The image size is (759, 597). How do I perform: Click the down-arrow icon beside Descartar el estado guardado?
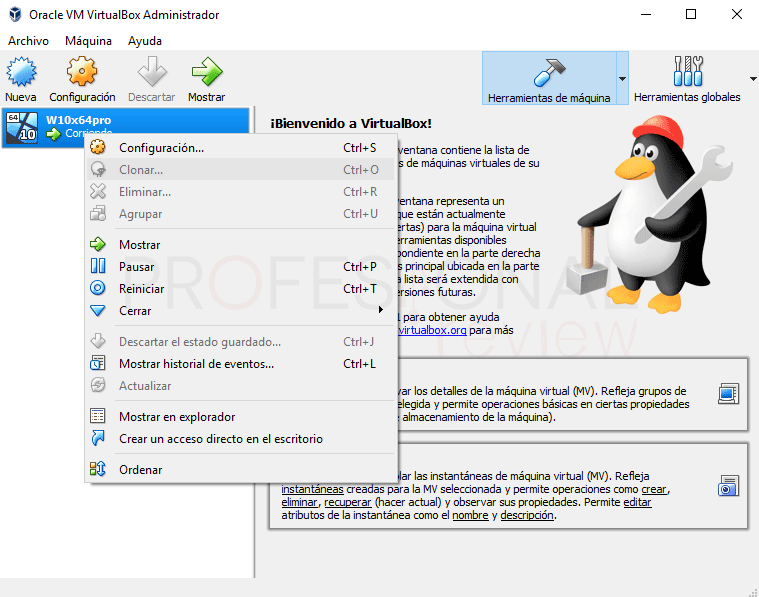point(98,341)
